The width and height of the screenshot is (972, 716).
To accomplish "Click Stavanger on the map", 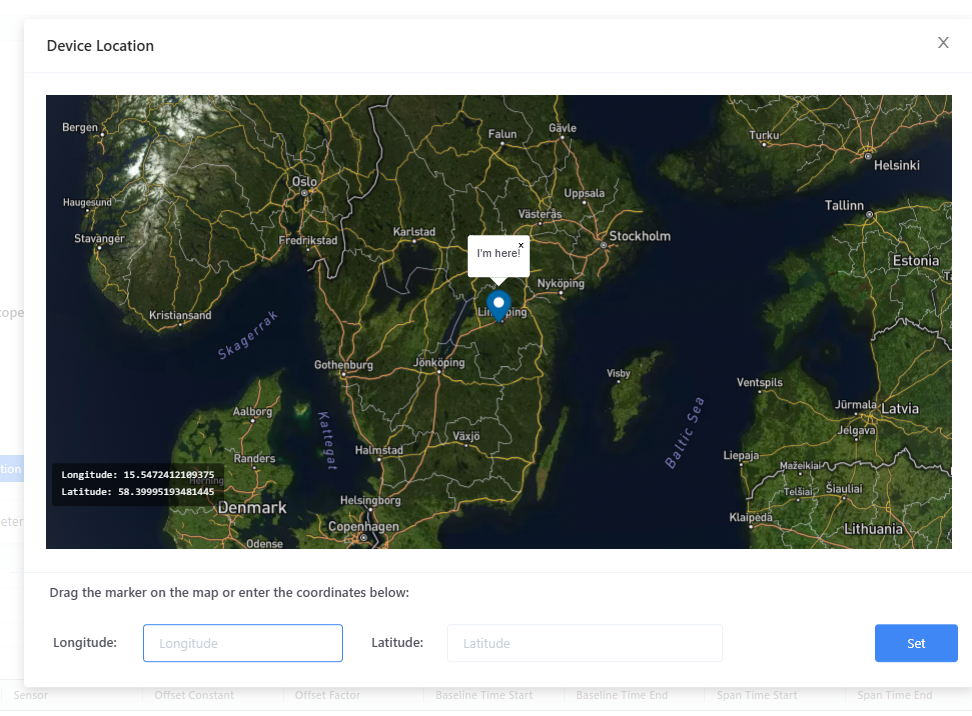I will [99, 239].
